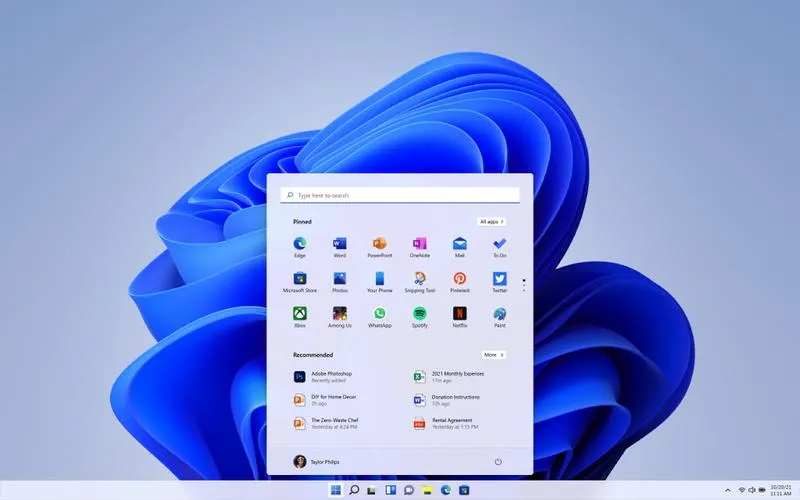800x500 pixels.
Task: Click the battery tray icon
Action: coord(762,490)
